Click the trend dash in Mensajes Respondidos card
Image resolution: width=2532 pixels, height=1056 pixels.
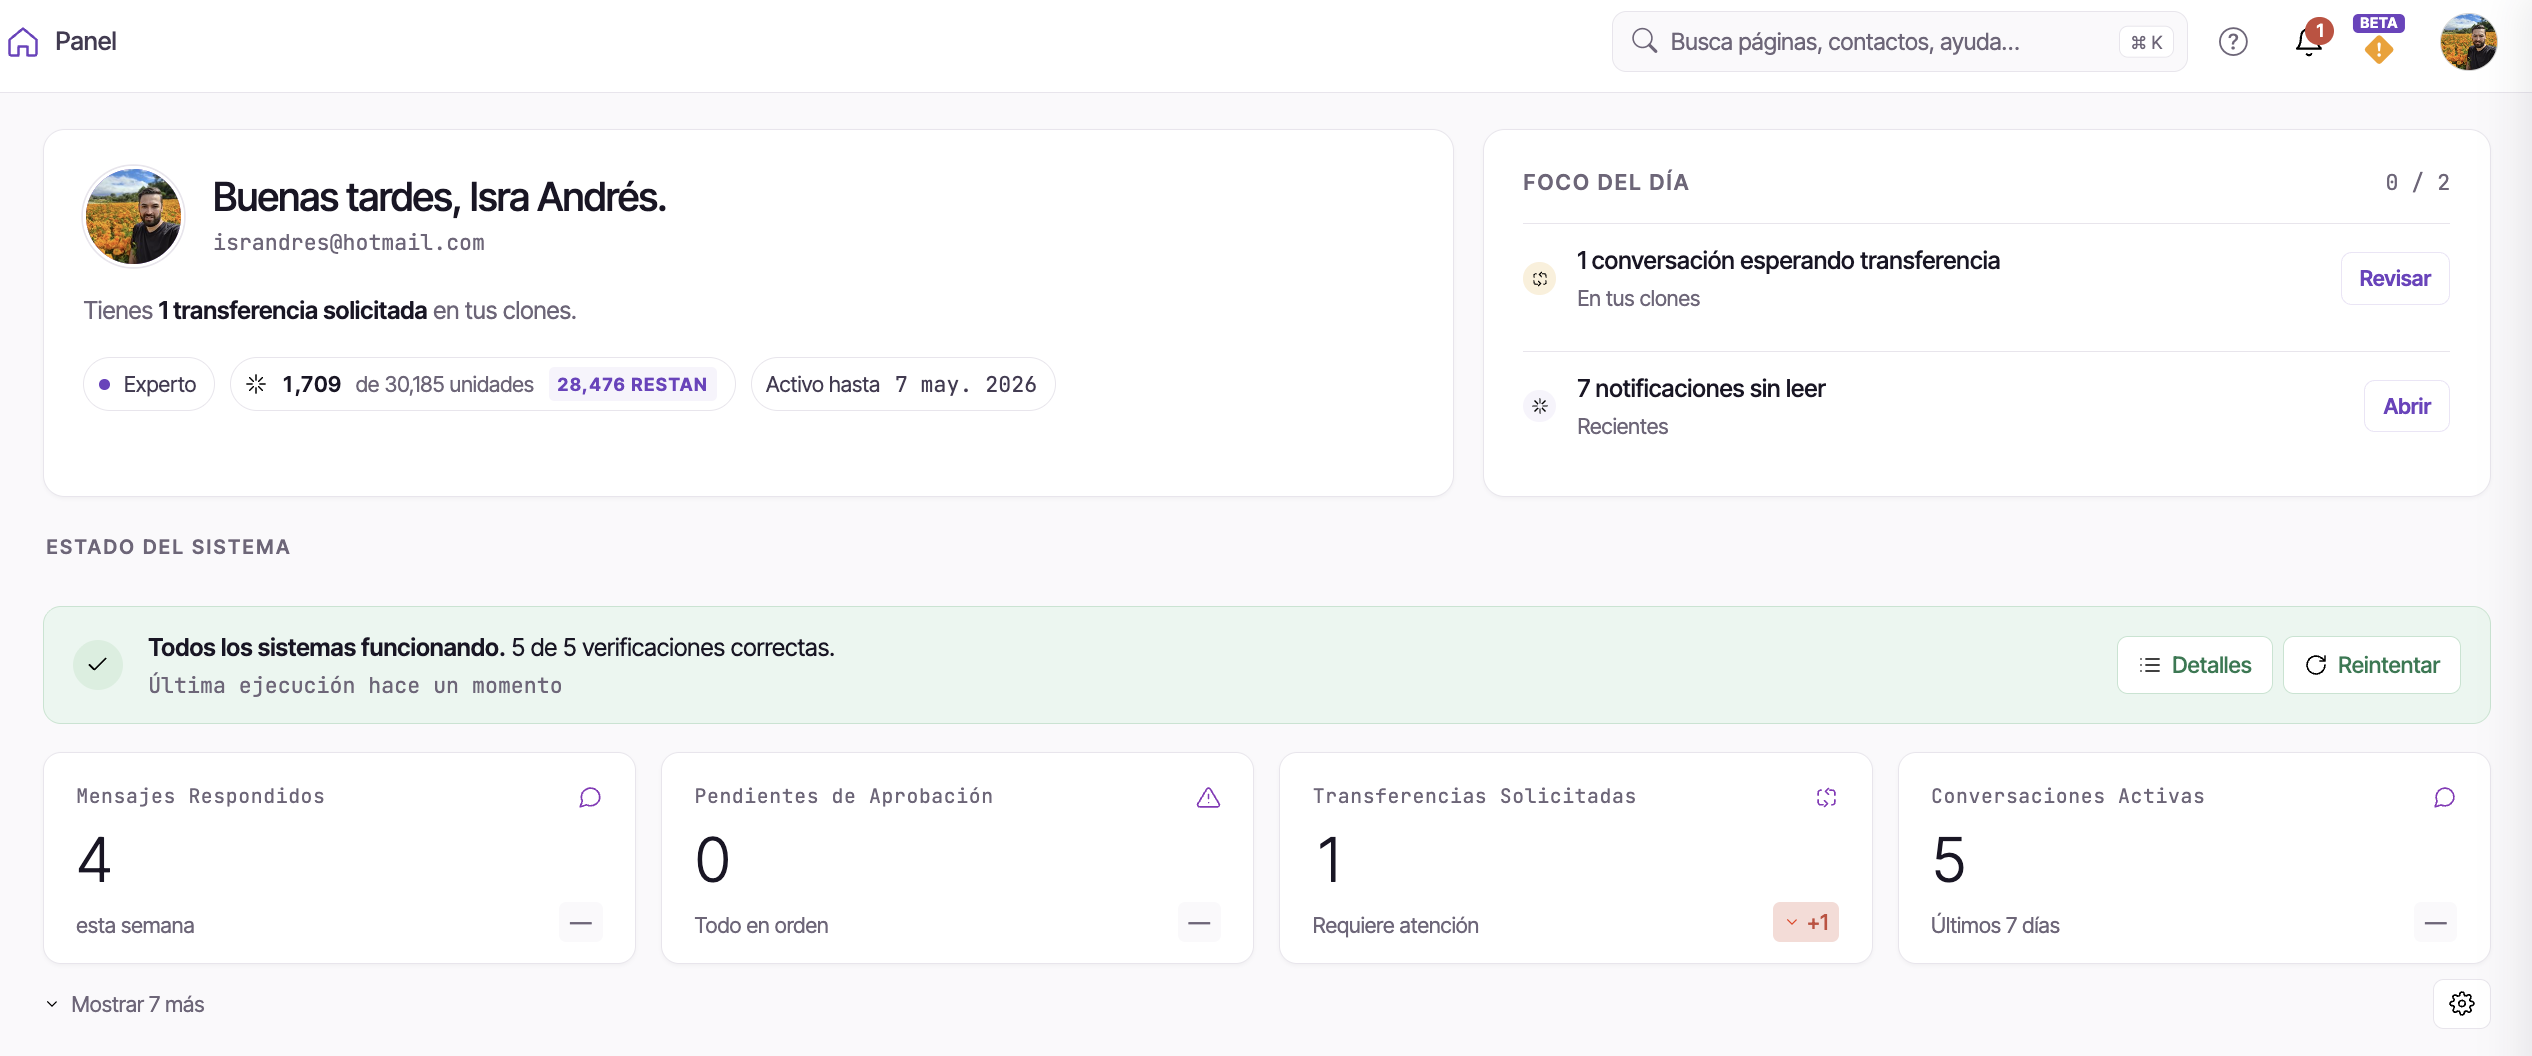[581, 923]
